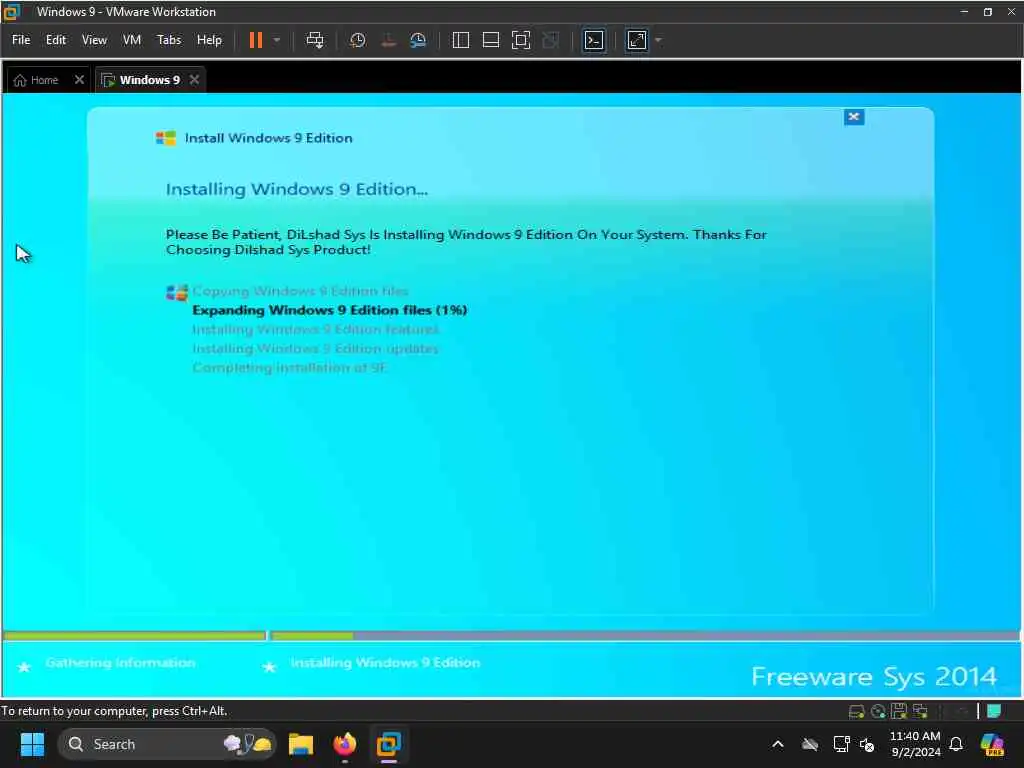The height and width of the screenshot is (768, 1024).
Task: Click Installing Windows 9 Edition heading
Action: (296, 189)
